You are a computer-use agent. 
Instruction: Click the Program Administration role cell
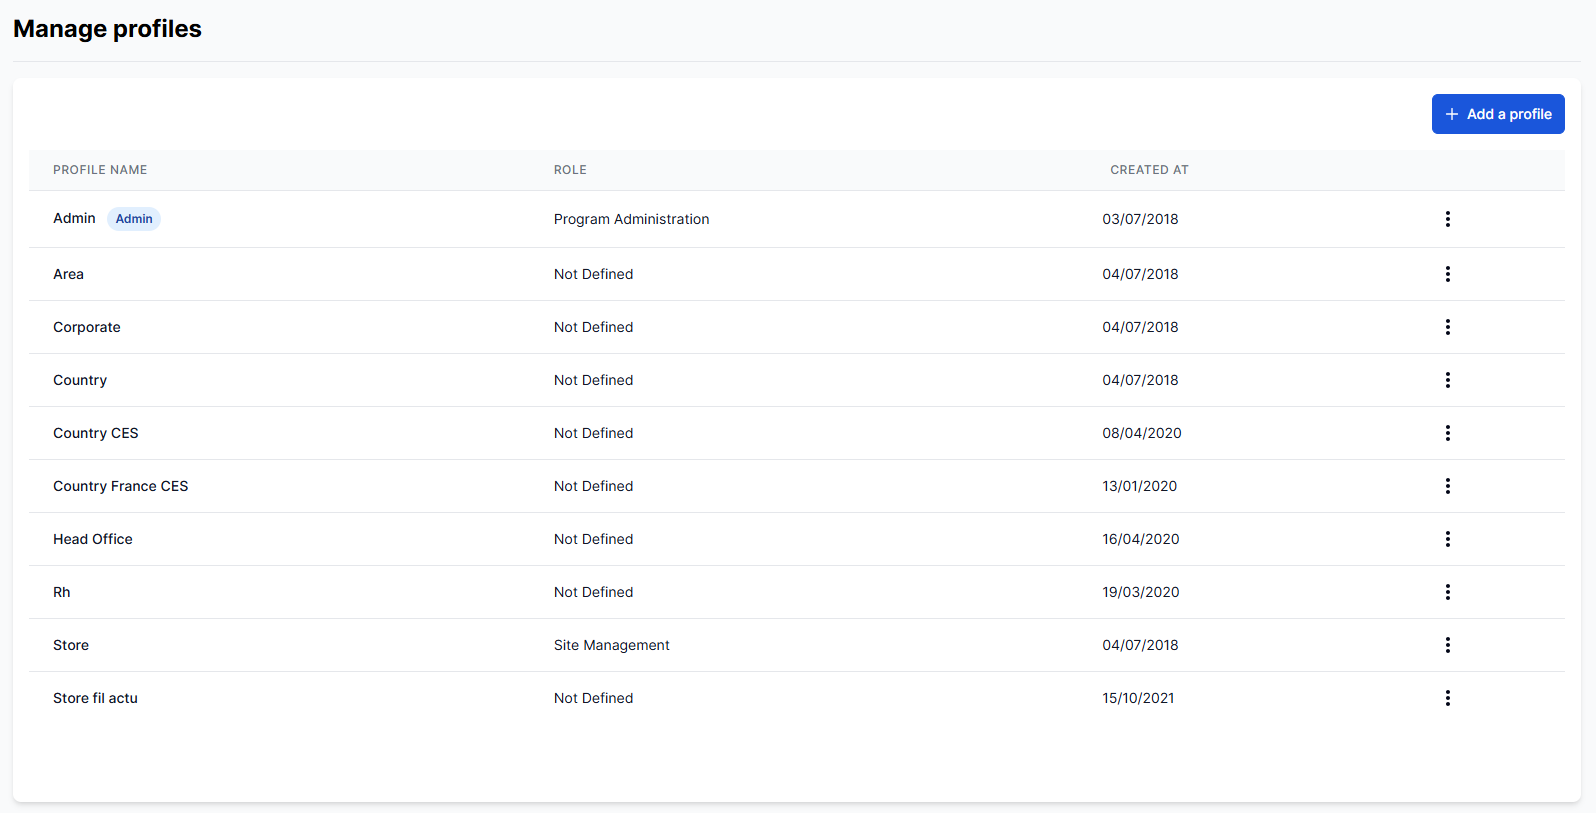pos(631,219)
